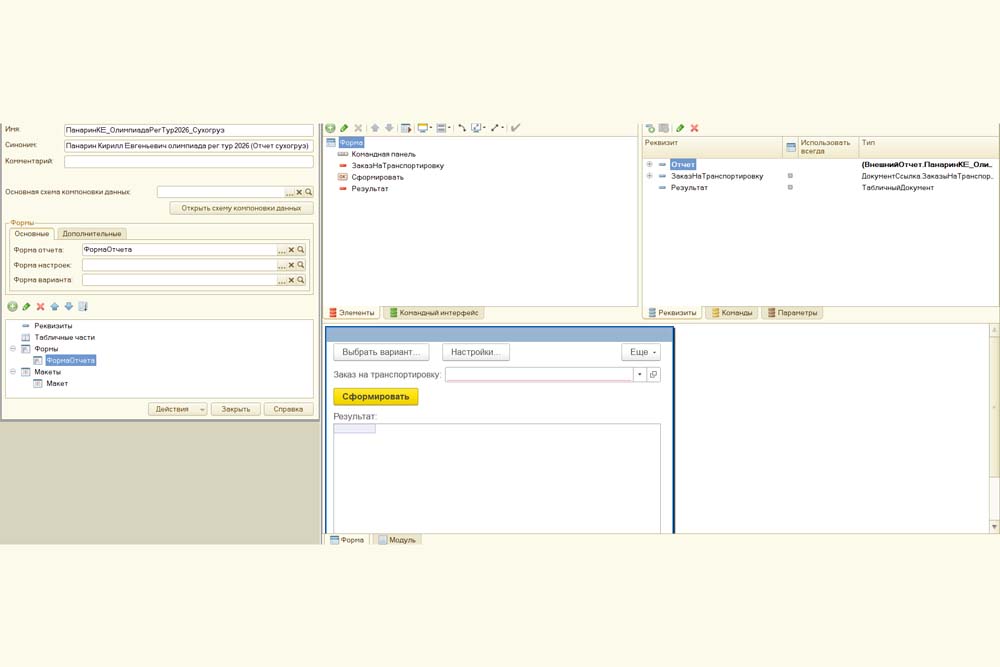Collapse the Формы tree node
The height and width of the screenshot is (667, 1000).
13,349
